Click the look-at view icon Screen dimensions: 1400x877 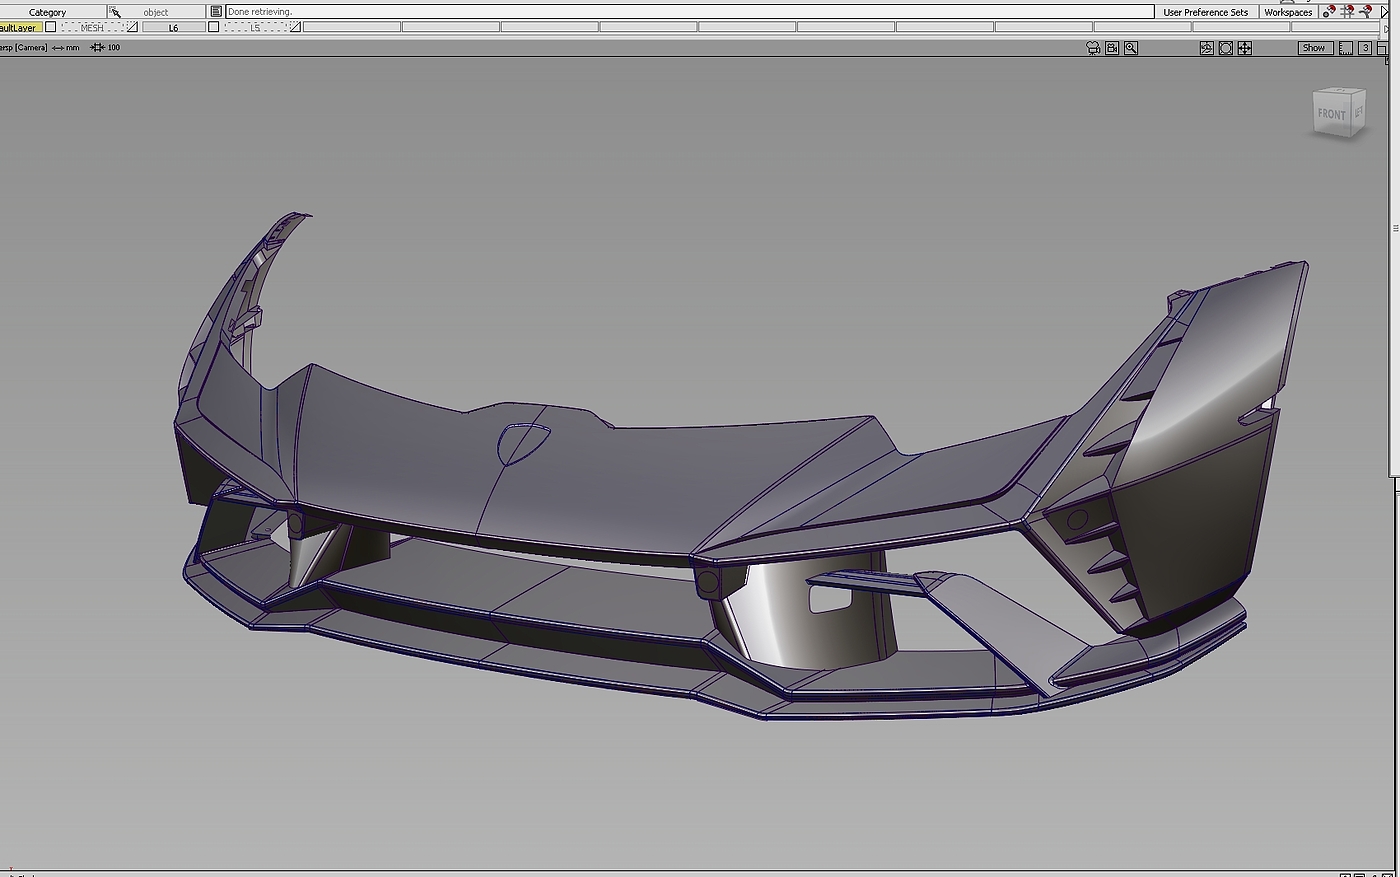[1207, 48]
